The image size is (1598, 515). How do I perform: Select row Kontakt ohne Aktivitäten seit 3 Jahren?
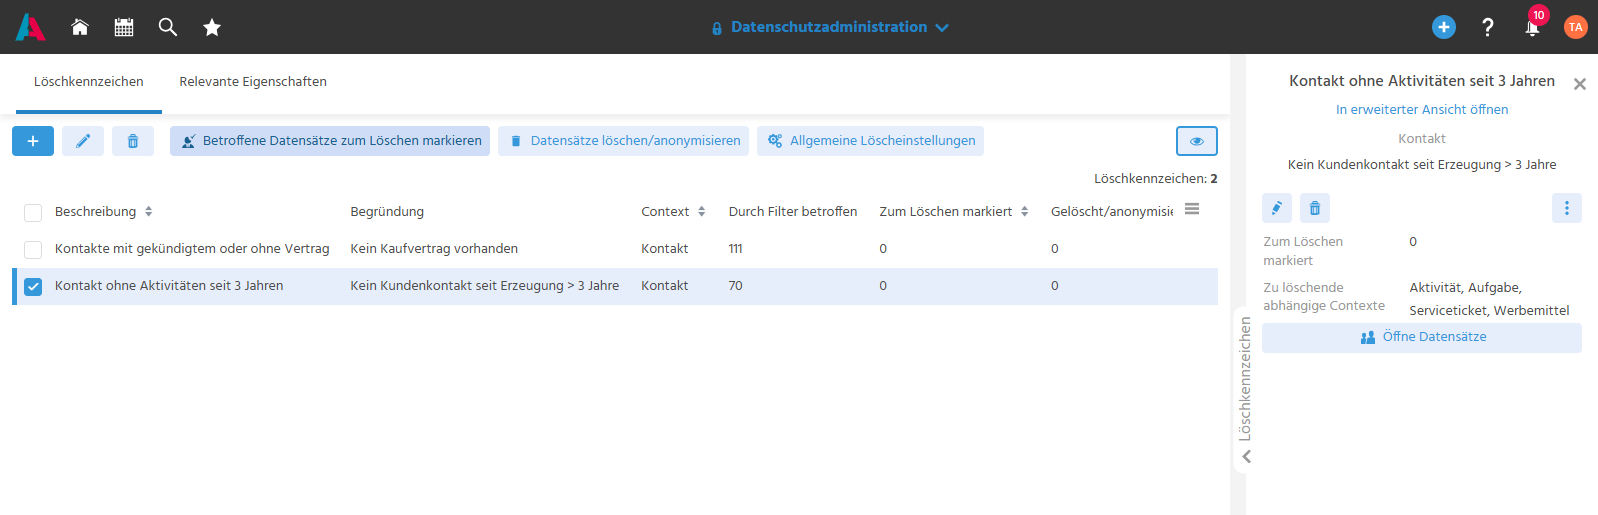pos(615,286)
